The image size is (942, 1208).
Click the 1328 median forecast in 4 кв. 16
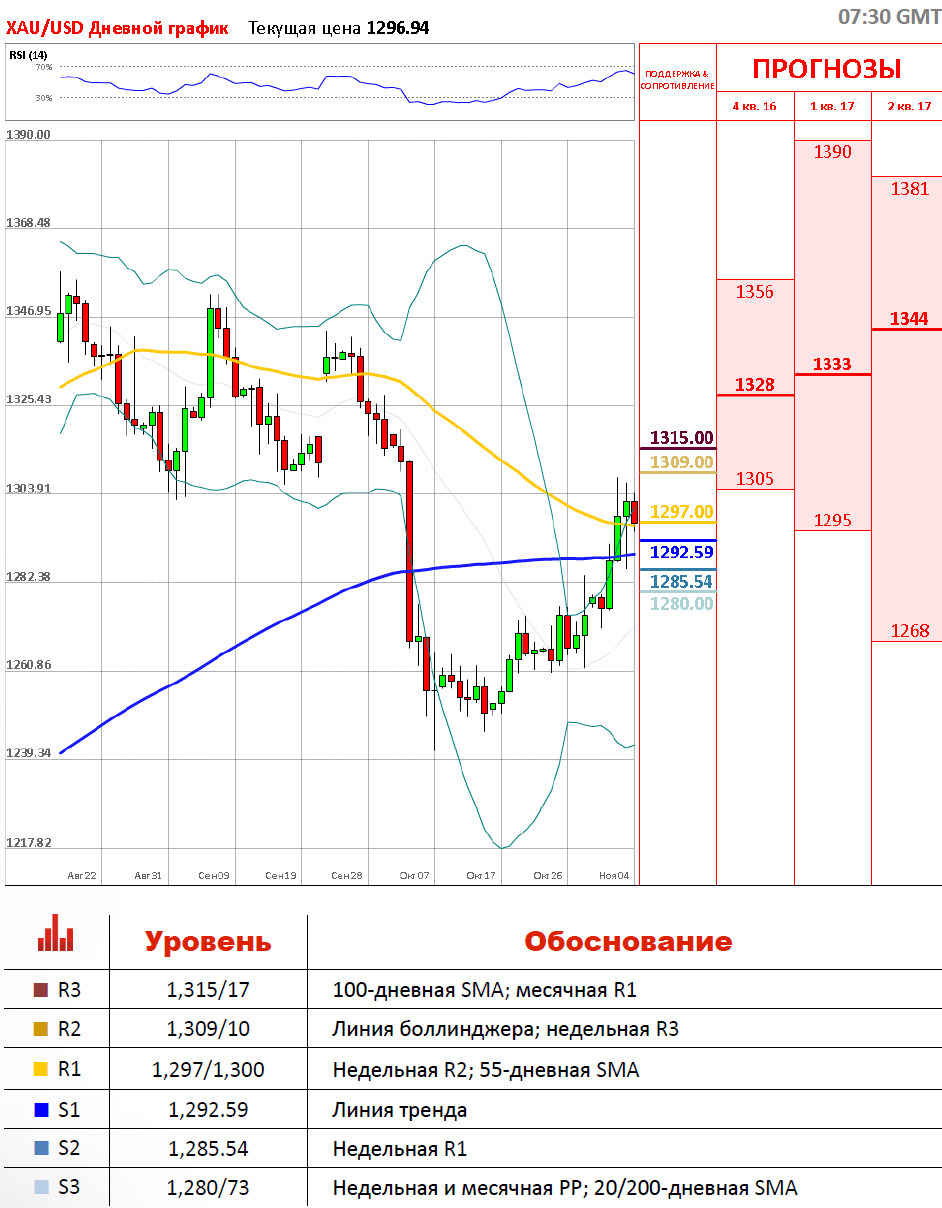point(755,385)
